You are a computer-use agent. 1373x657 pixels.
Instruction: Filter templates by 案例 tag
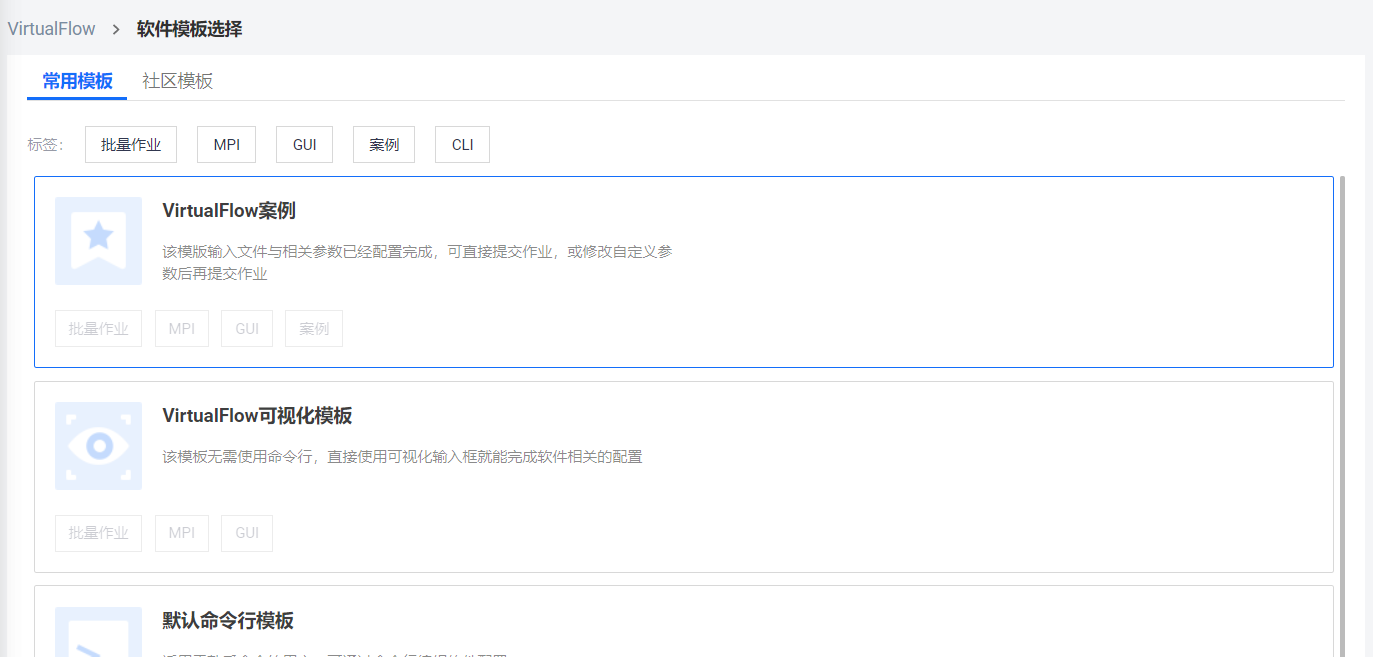click(384, 144)
